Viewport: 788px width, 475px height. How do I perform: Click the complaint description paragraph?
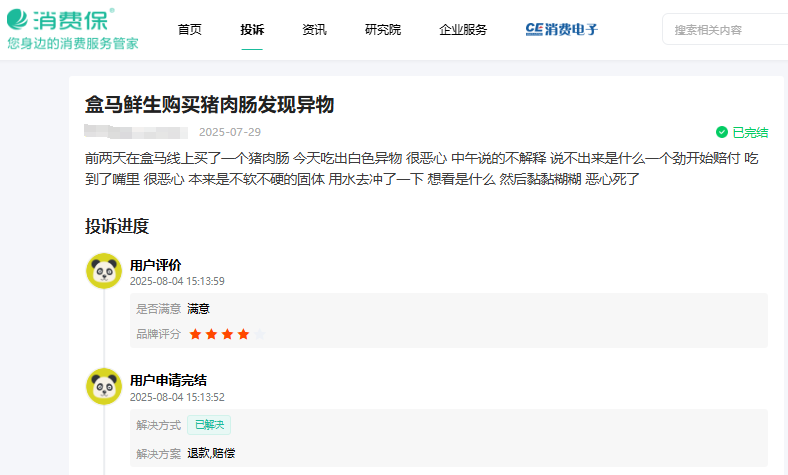(x=421, y=168)
